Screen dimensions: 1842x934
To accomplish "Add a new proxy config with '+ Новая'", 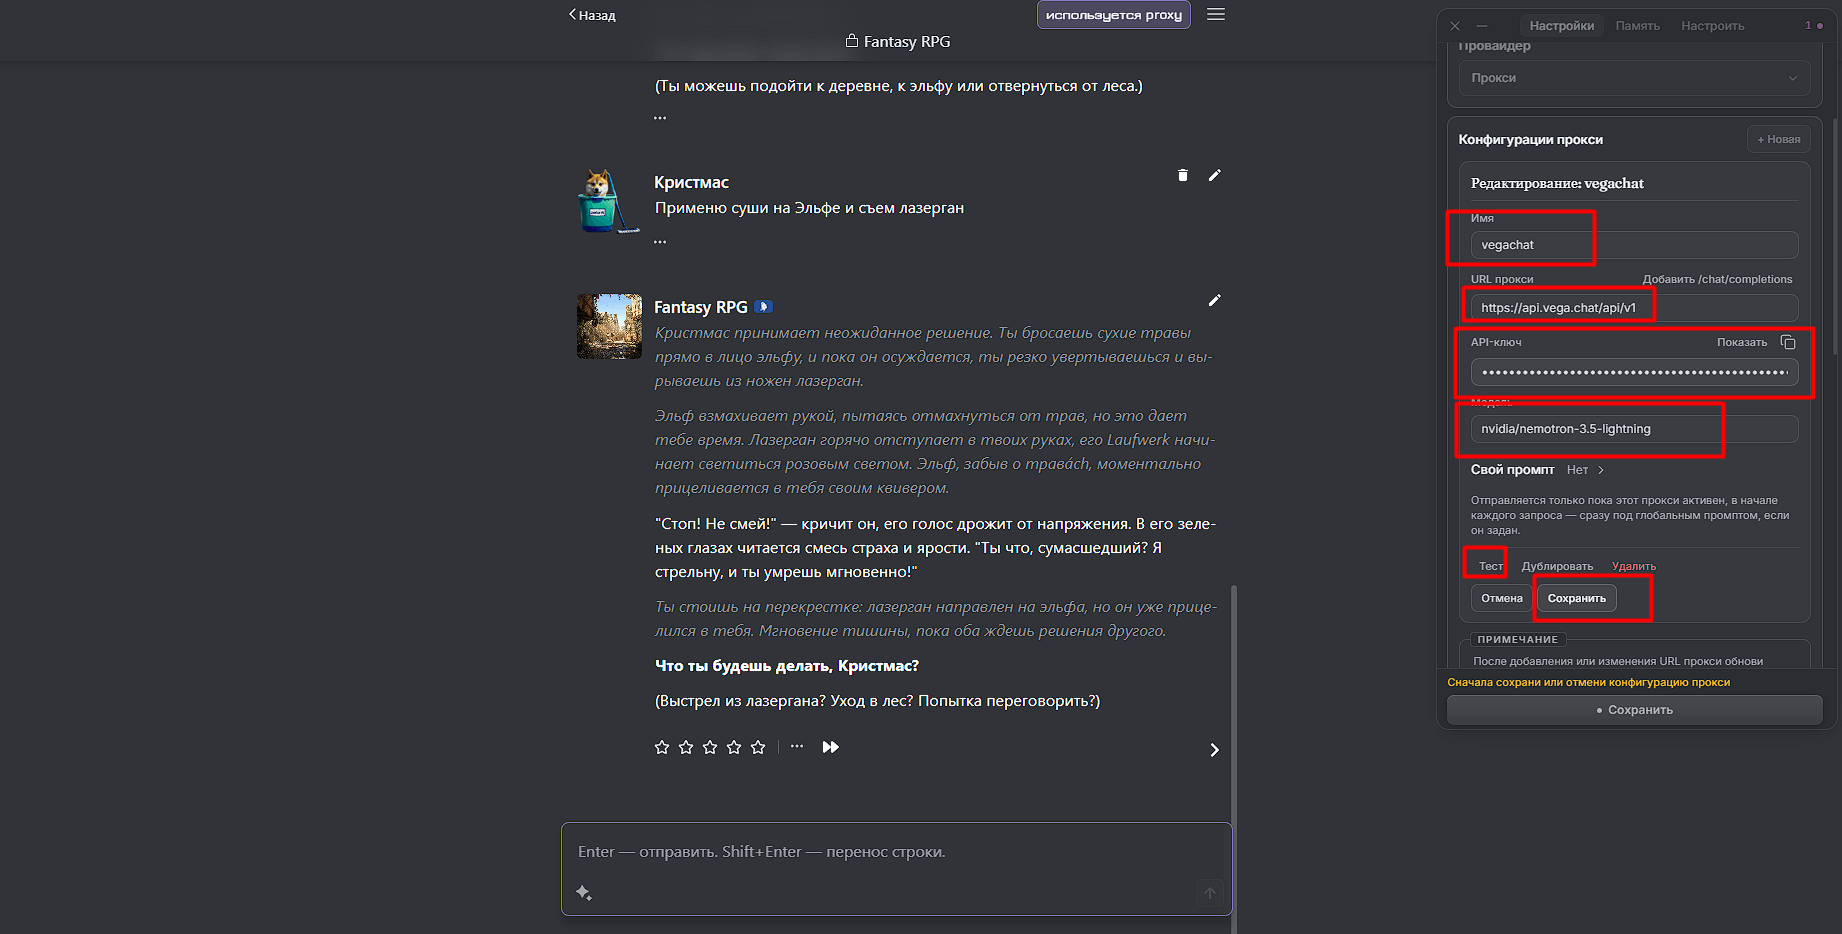I will click(x=1779, y=139).
